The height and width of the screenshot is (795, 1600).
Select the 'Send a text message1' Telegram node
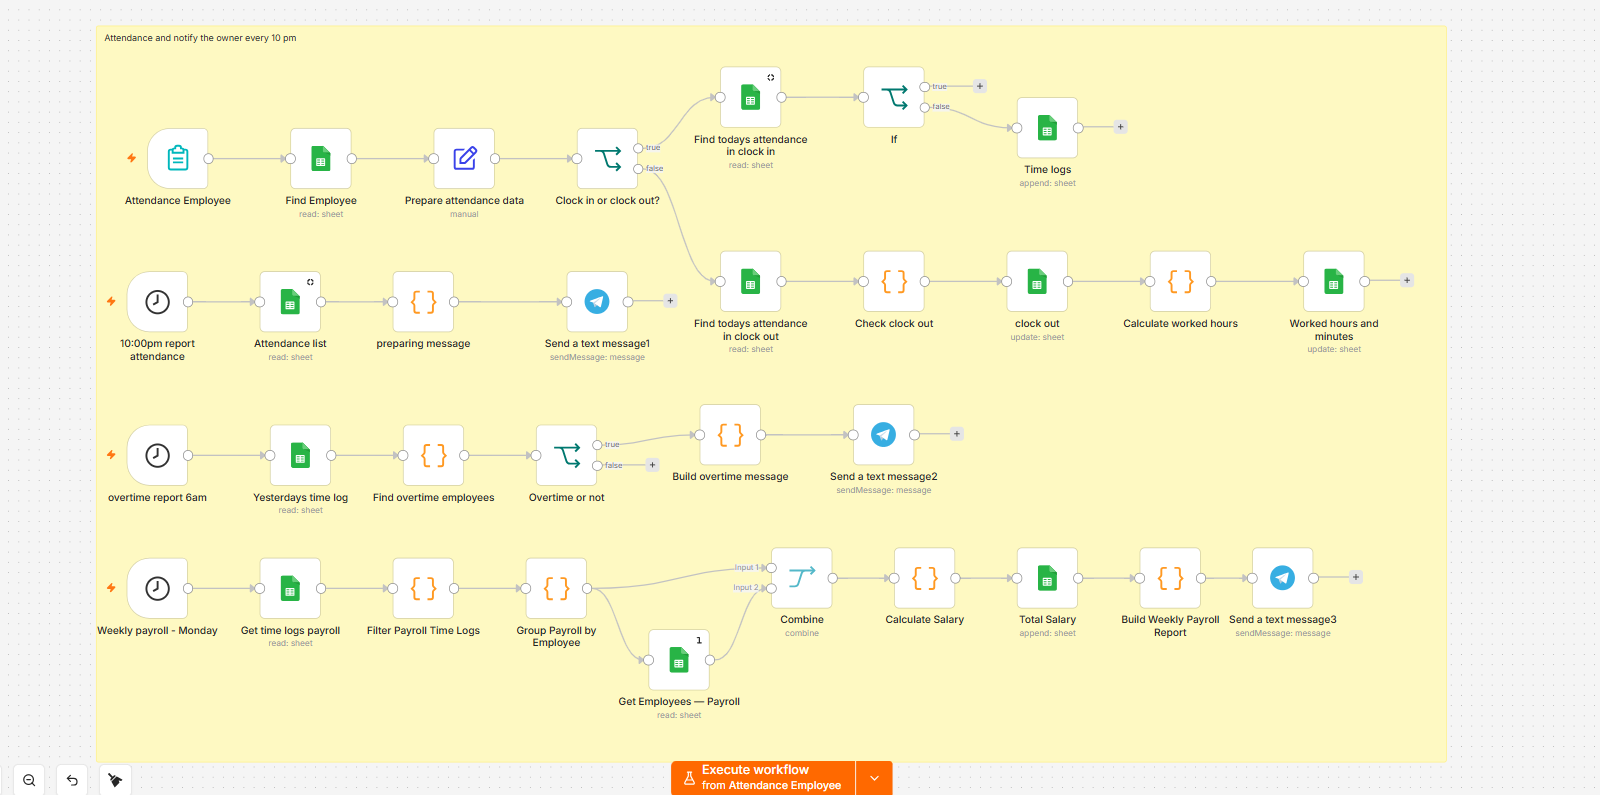597,301
